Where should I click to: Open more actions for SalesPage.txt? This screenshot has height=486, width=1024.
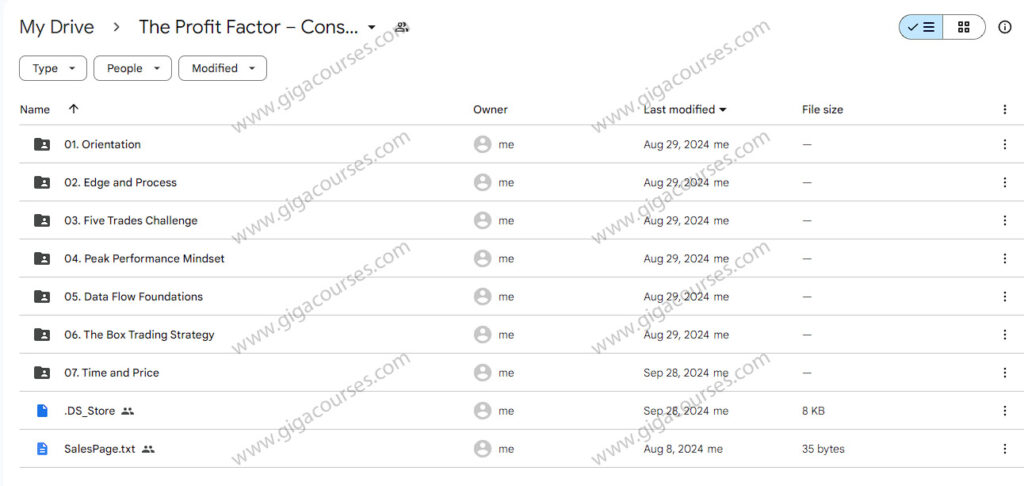click(1005, 449)
